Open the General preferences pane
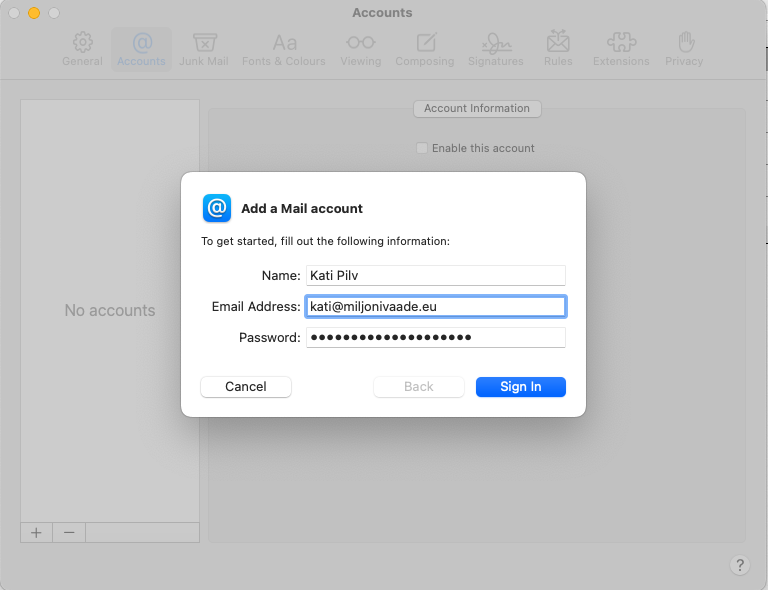Viewport: 768px width, 590px height. [x=82, y=49]
